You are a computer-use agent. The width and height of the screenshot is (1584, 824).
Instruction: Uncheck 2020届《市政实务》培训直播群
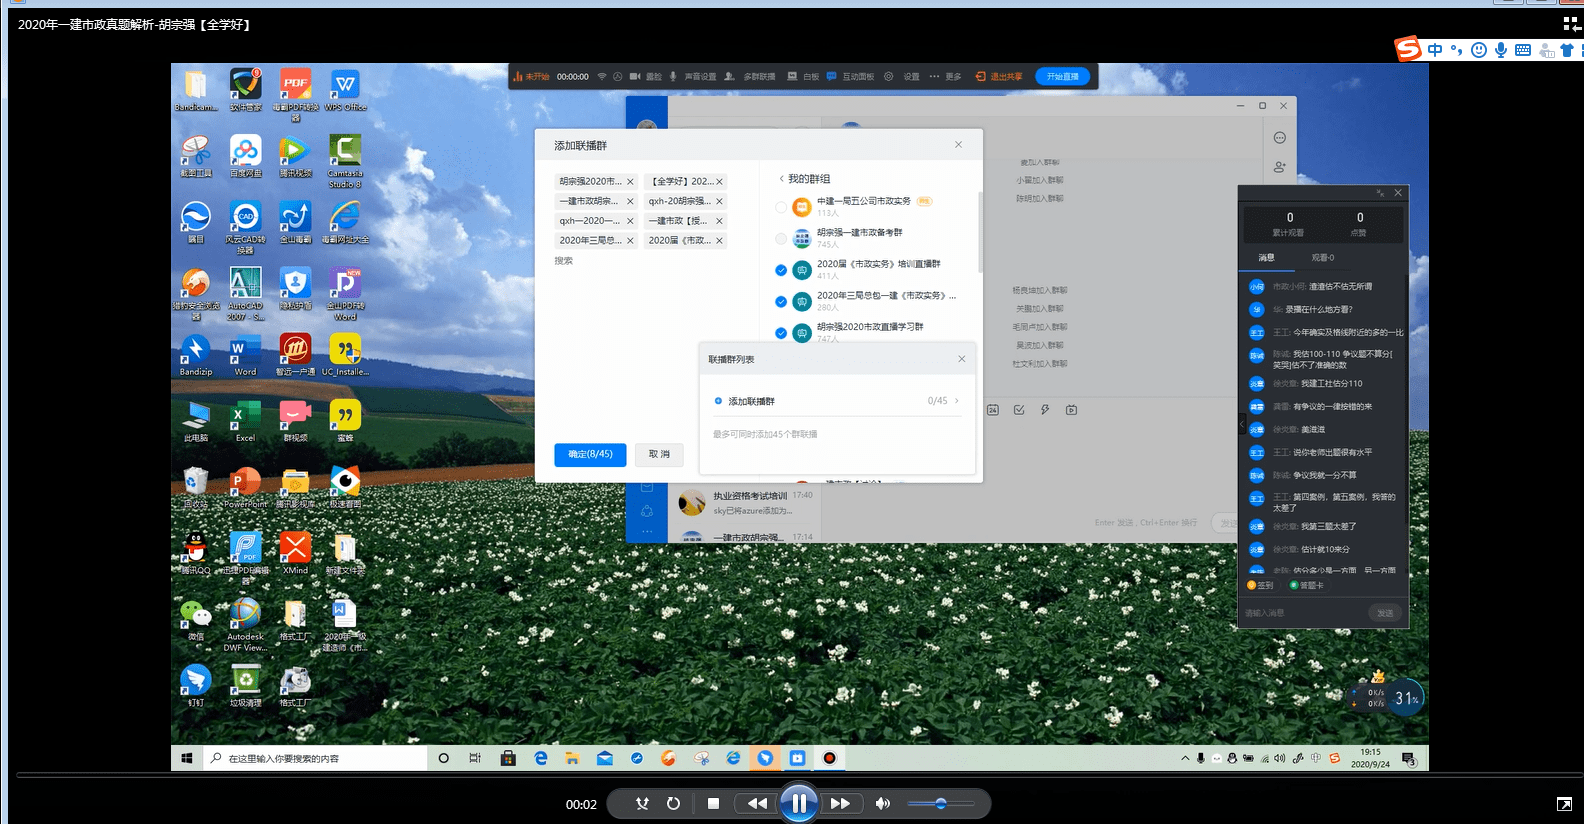tap(781, 269)
